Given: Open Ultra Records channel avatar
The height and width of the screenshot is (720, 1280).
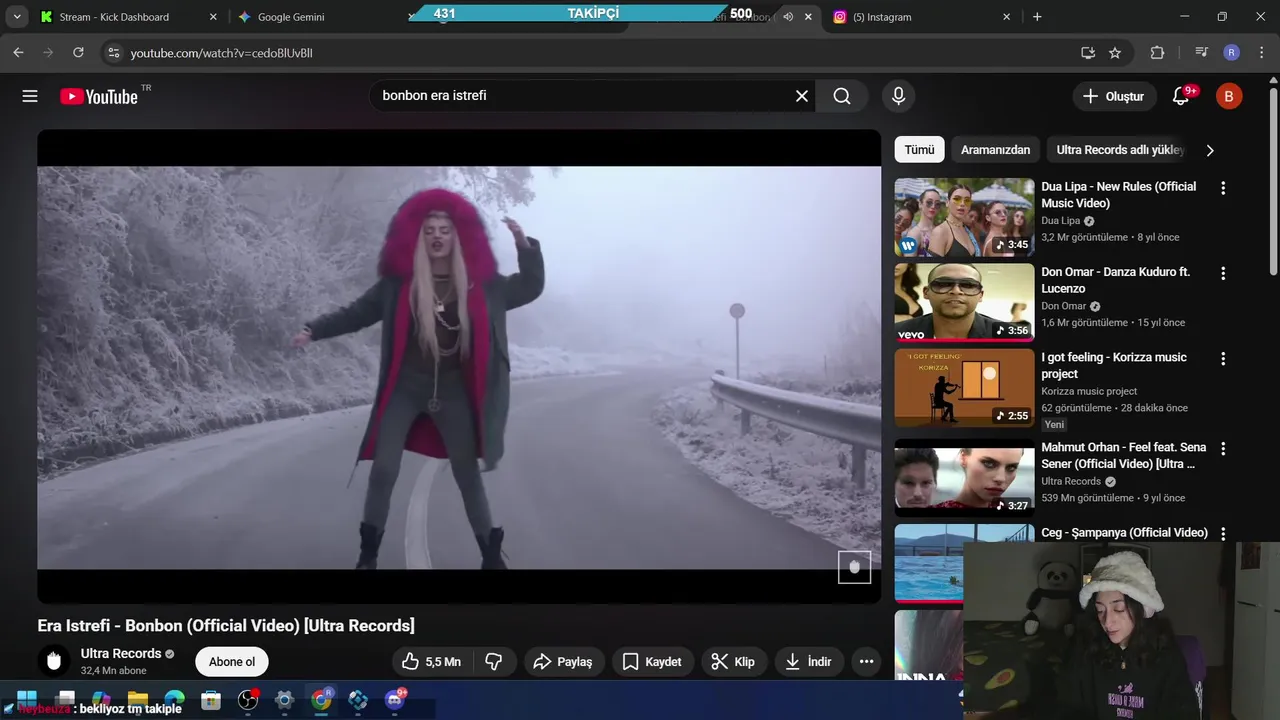Looking at the screenshot, I should click(x=54, y=661).
